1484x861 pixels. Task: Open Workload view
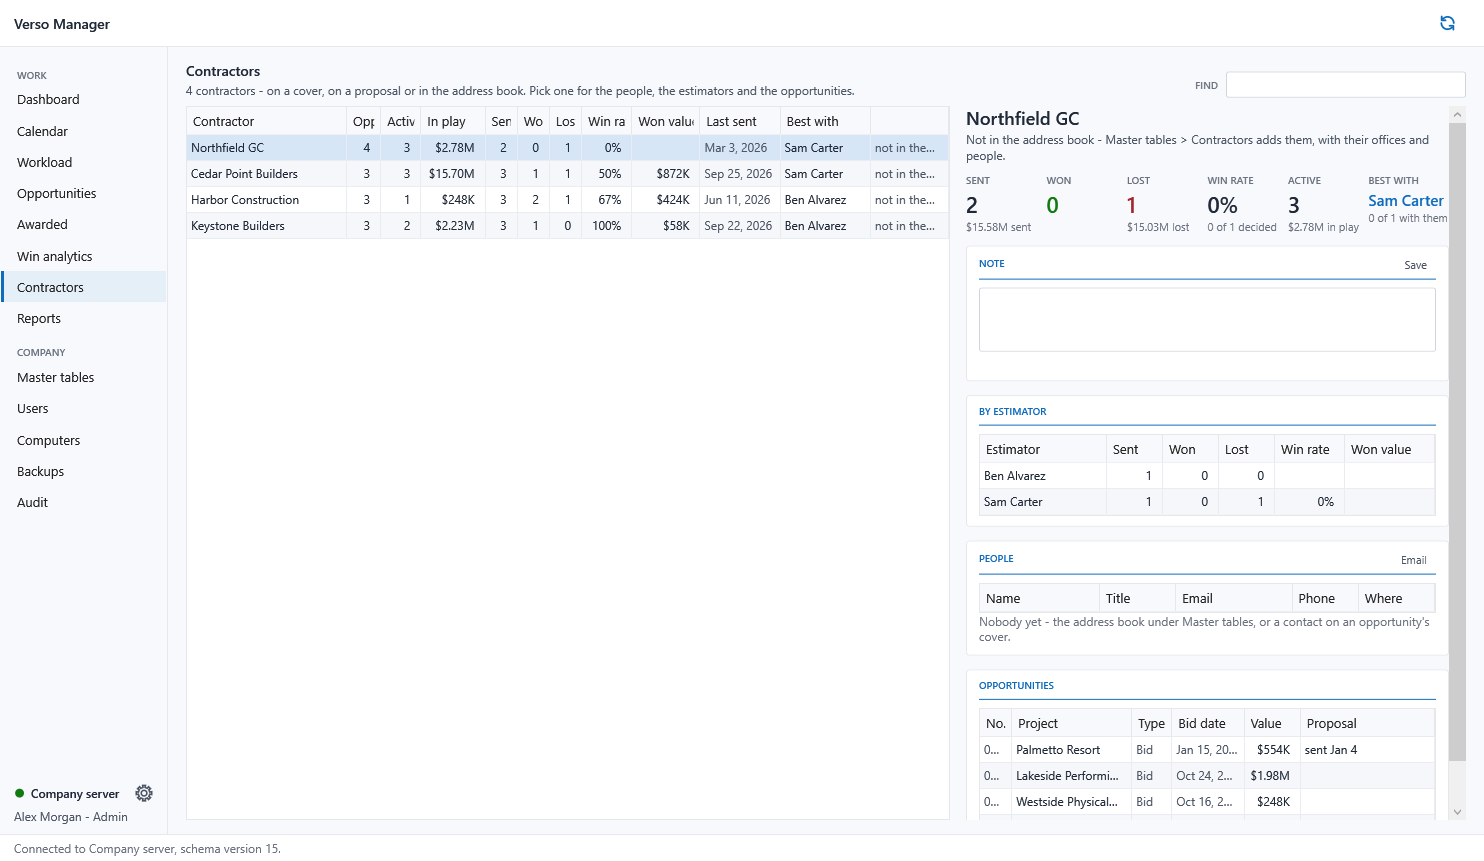tap(84, 162)
